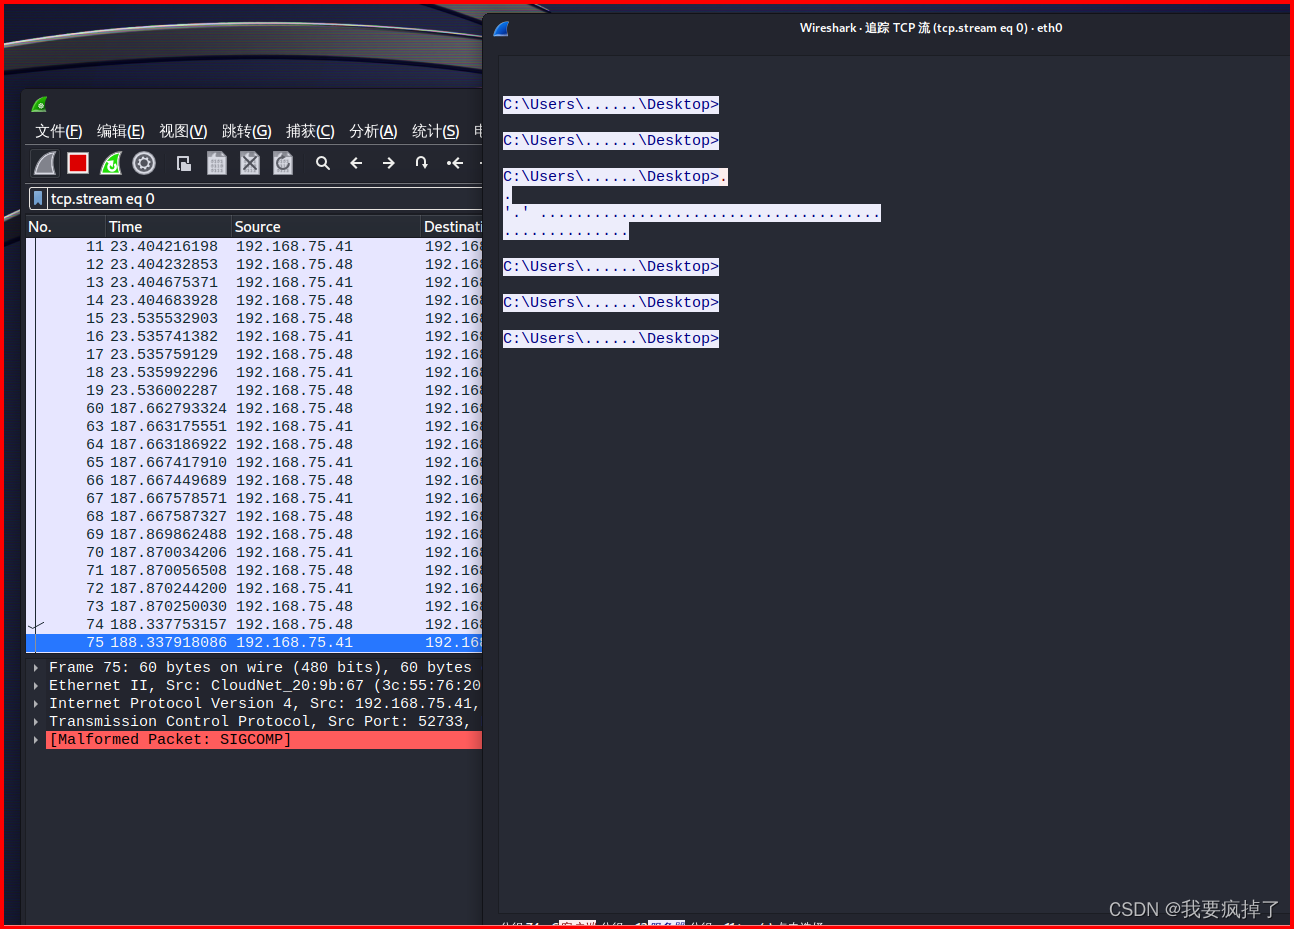This screenshot has height=929, width=1294.
Task: Open the 统计(S) menu
Action: pos(436,131)
